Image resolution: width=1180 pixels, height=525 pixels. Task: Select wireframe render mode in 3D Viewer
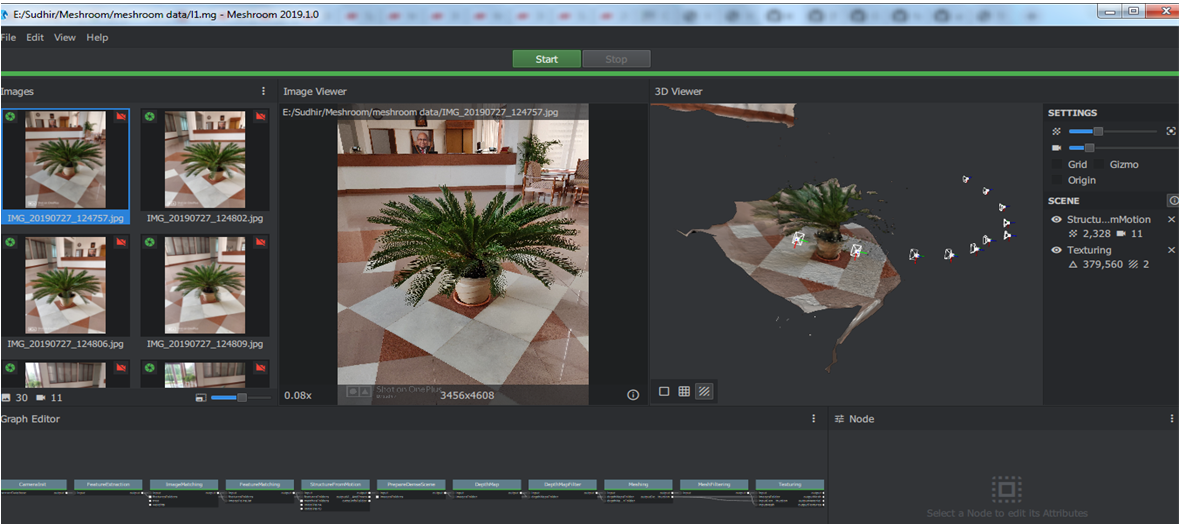pyautogui.click(x=684, y=391)
